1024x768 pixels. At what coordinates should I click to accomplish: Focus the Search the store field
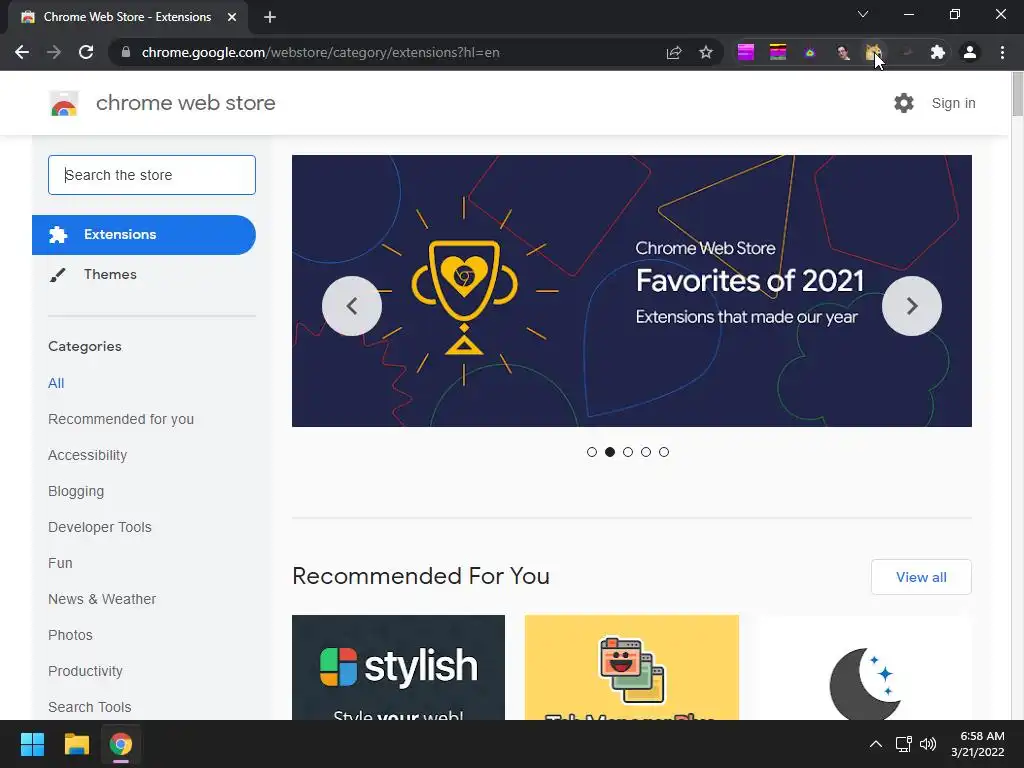click(x=152, y=175)
